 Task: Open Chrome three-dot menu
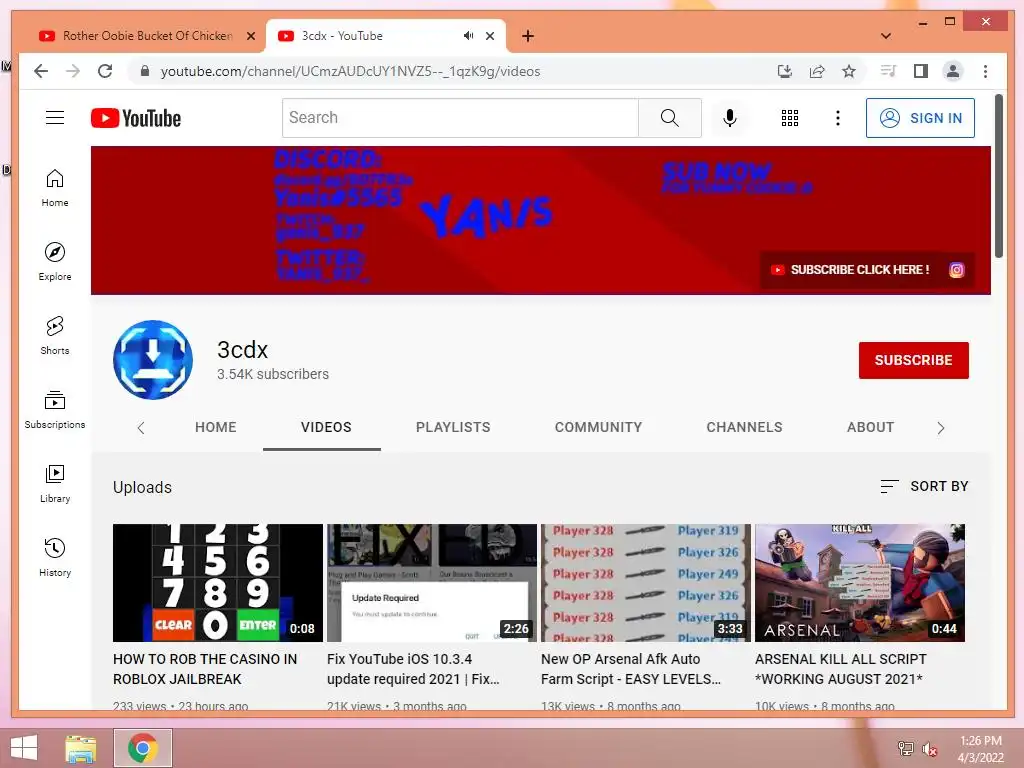coord(985,71)
